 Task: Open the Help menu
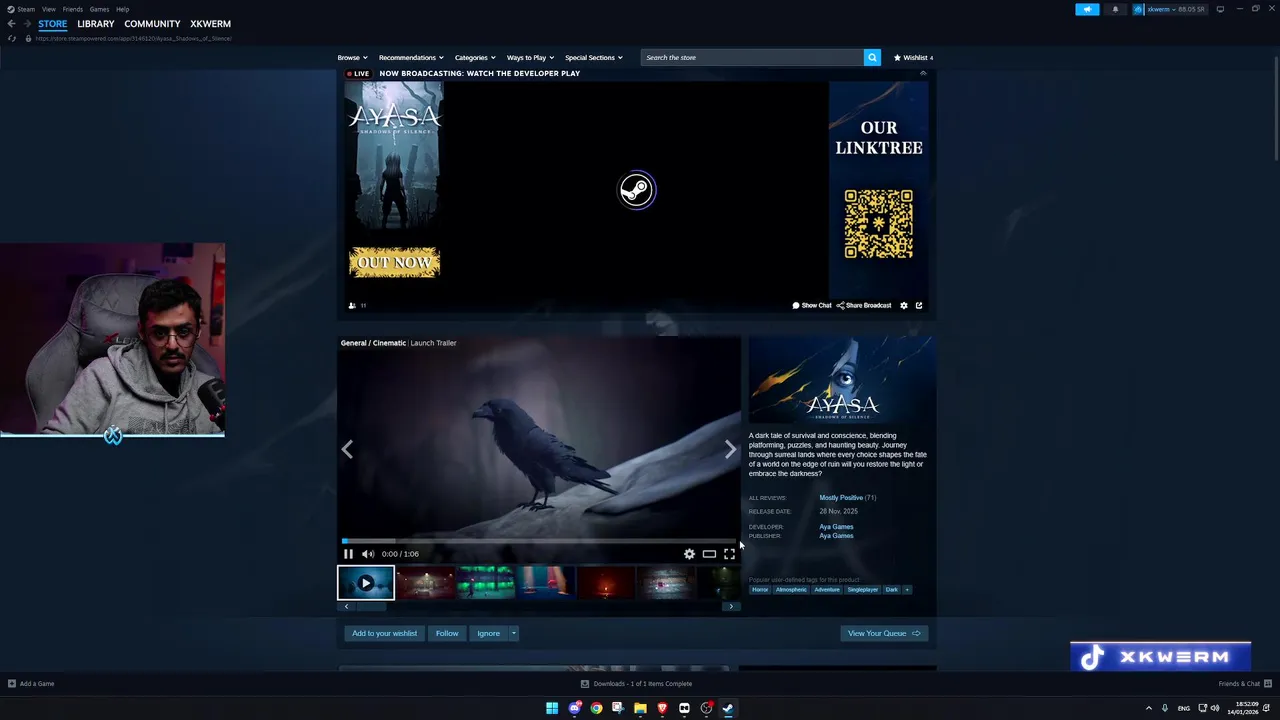pos(122,9)
